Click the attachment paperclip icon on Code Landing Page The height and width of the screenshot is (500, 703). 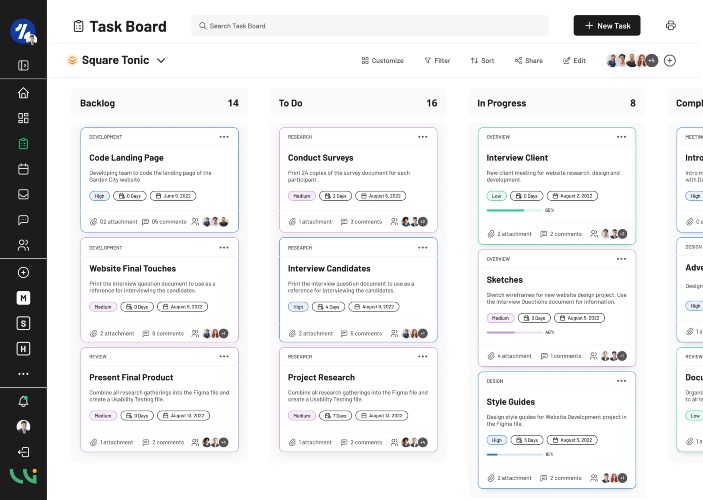point(93,222)
